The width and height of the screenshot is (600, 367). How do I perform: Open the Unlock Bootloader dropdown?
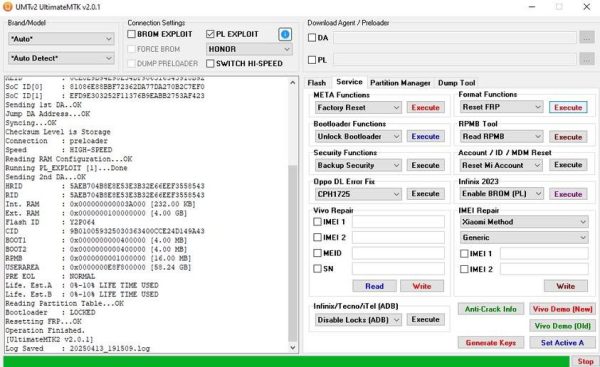click(x=358, y=136)
